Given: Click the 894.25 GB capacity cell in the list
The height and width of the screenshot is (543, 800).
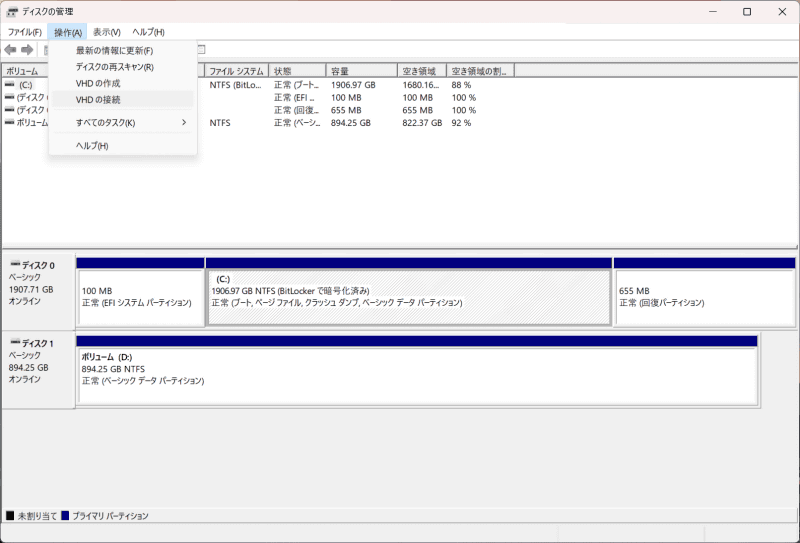Looking at the screenshot, I should pyautogui.click(x=351, y=123).
